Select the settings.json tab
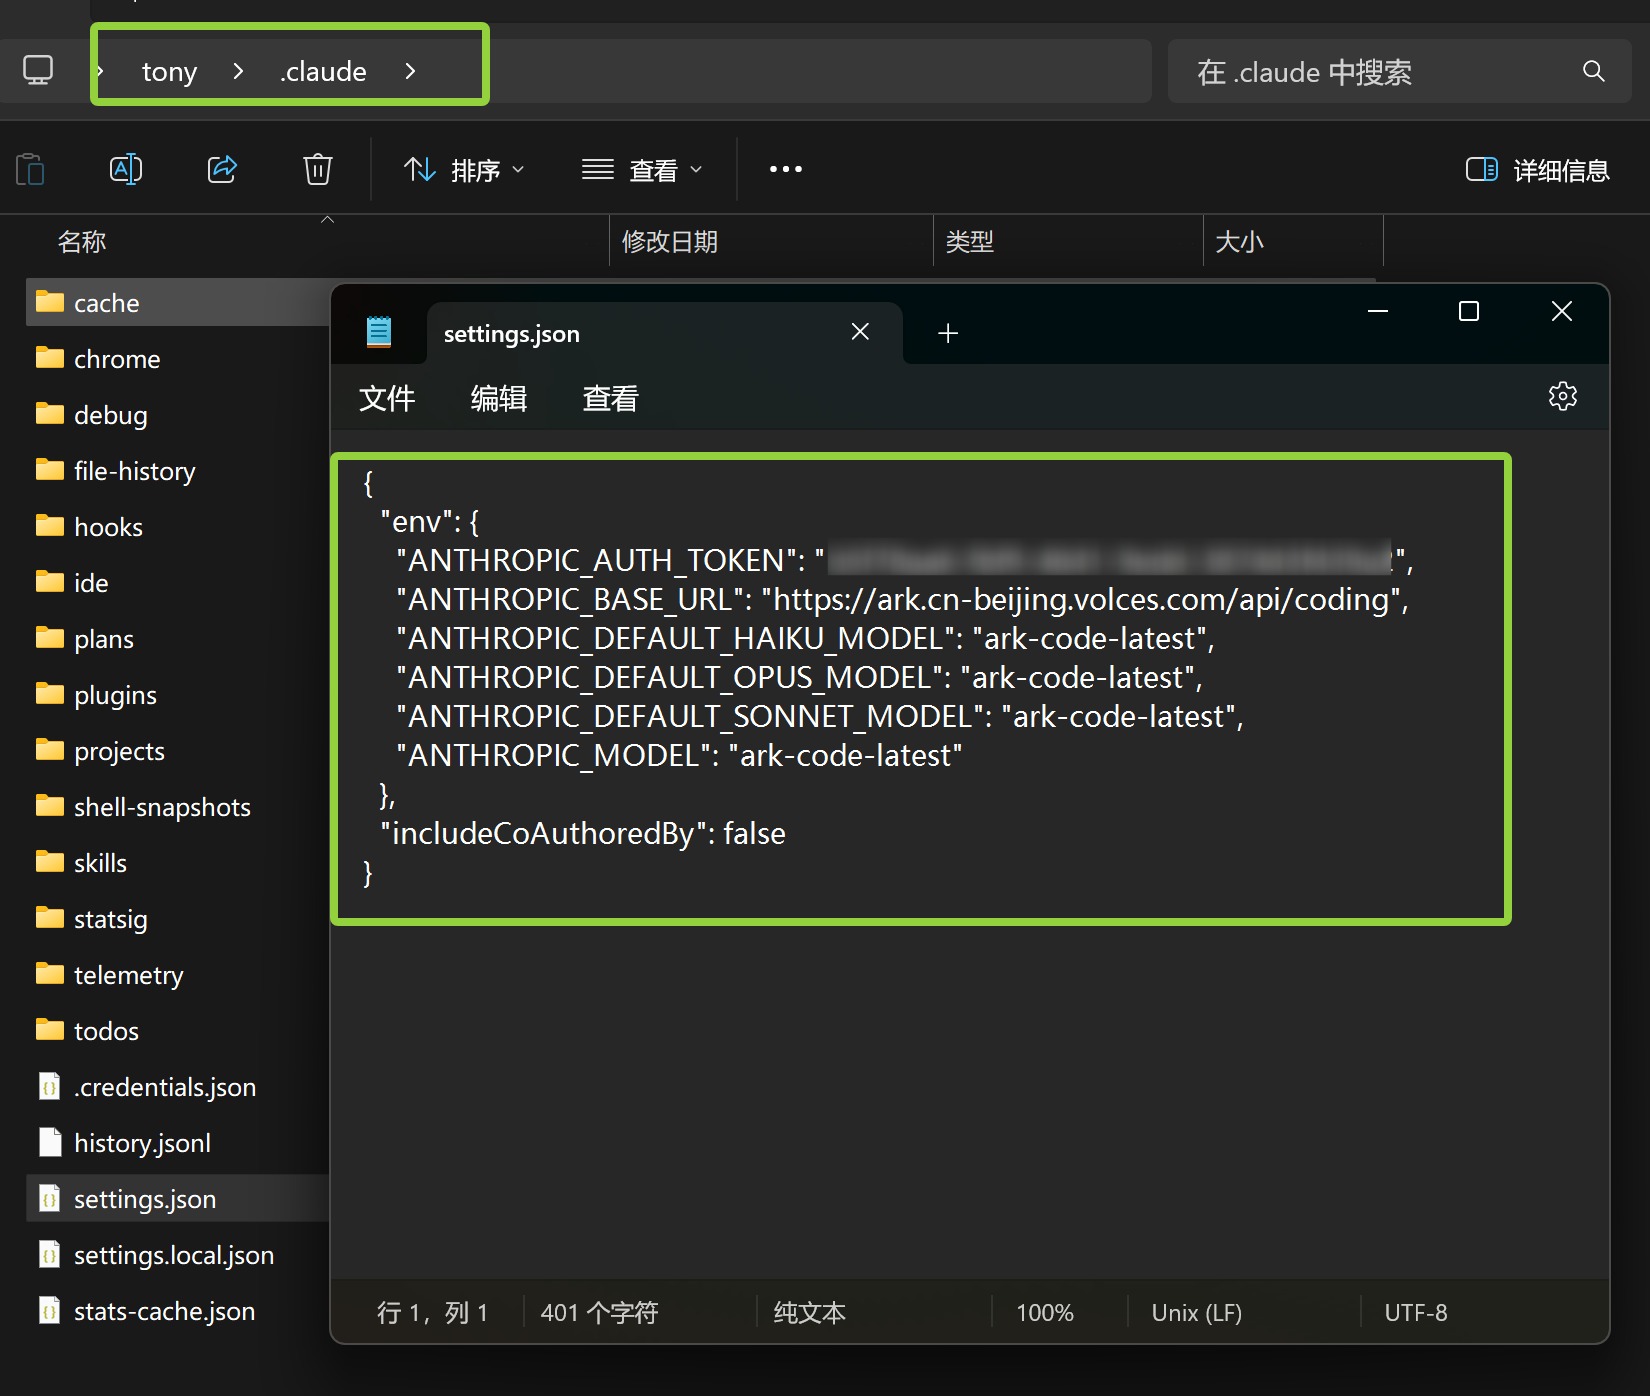Image resolution: width=1650 pixels, height=1396 pixels. (511, 333)
